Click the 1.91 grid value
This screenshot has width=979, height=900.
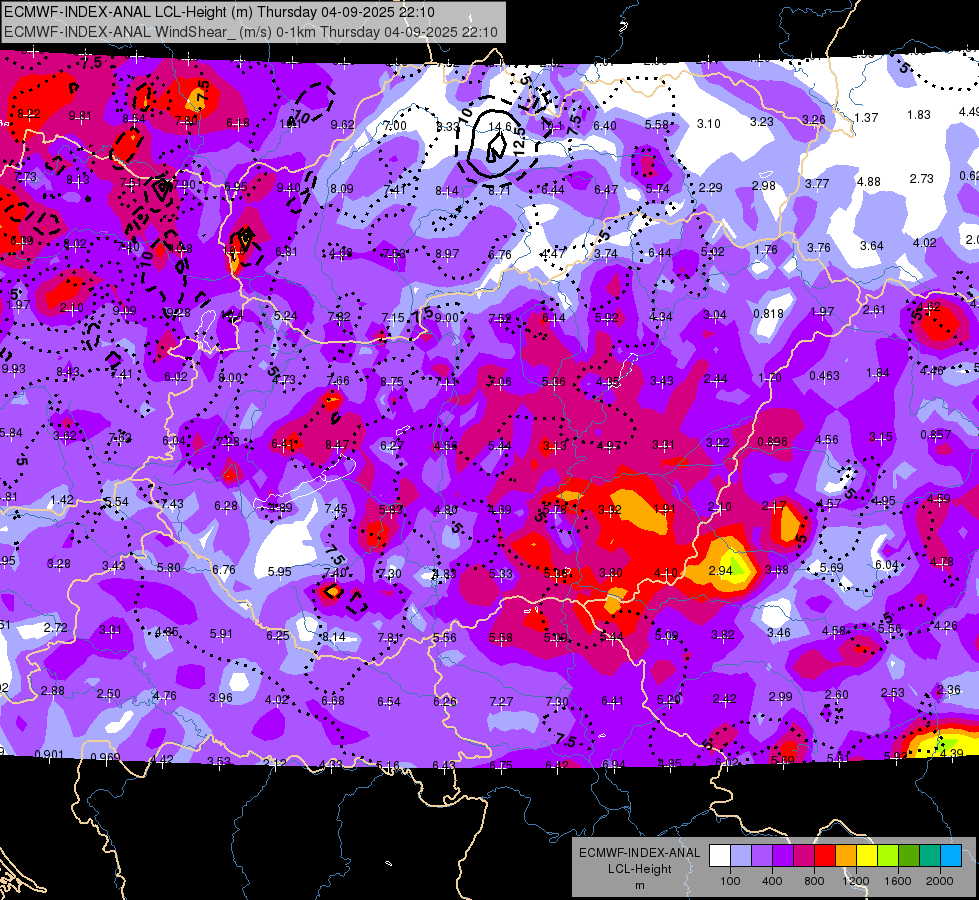pyautogui.click(x=664, y=508)
